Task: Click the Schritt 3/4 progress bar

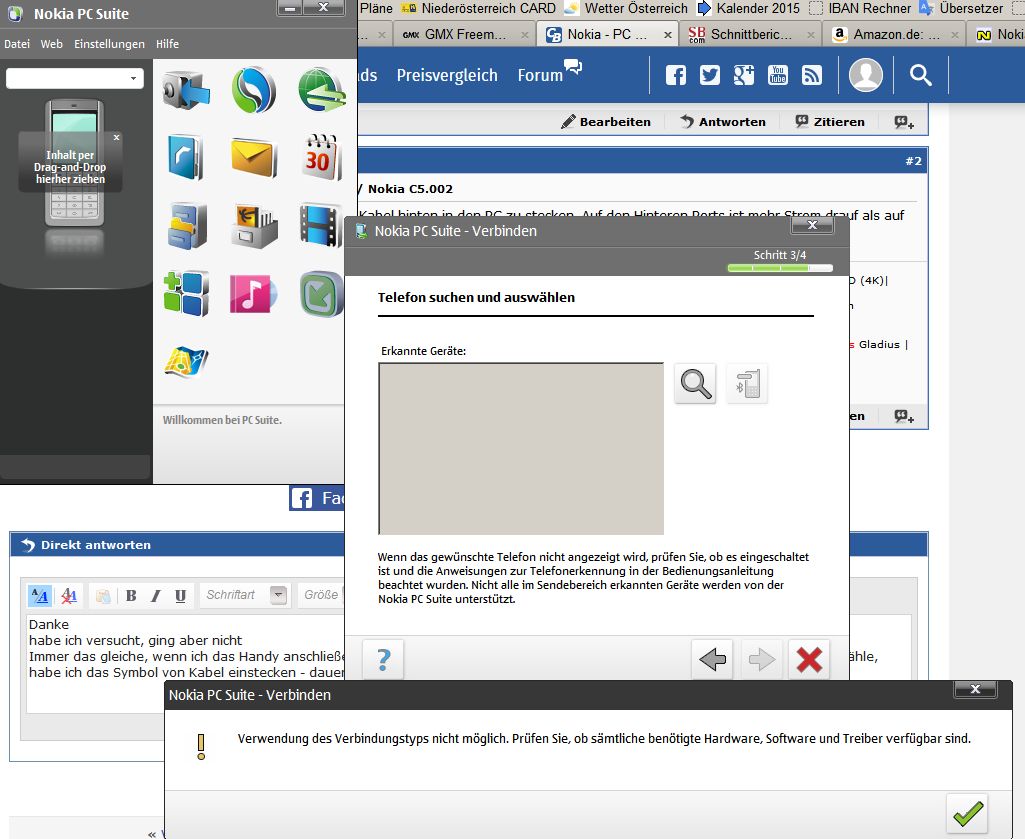Action: coord(780,267)
